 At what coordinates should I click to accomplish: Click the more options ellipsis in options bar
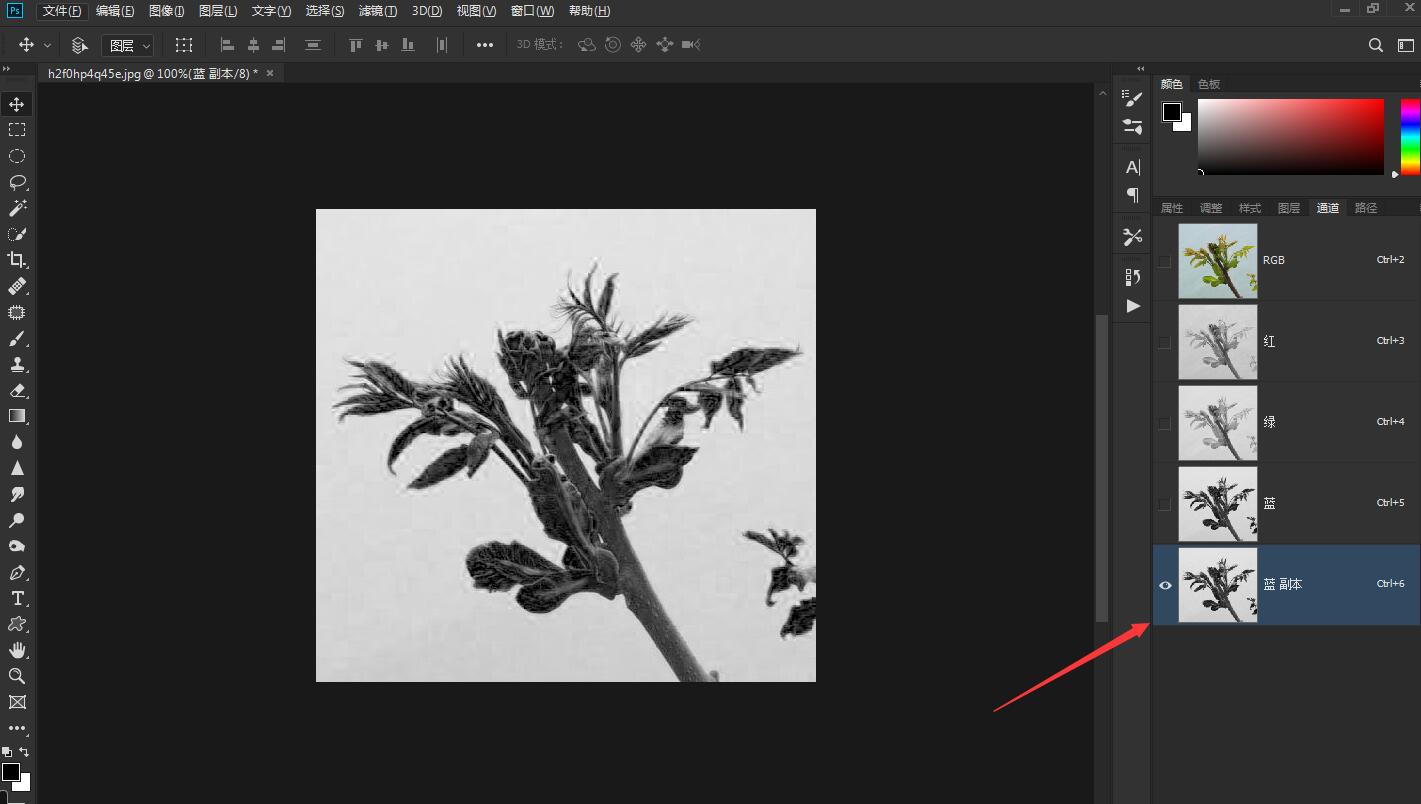coord(485,45)
